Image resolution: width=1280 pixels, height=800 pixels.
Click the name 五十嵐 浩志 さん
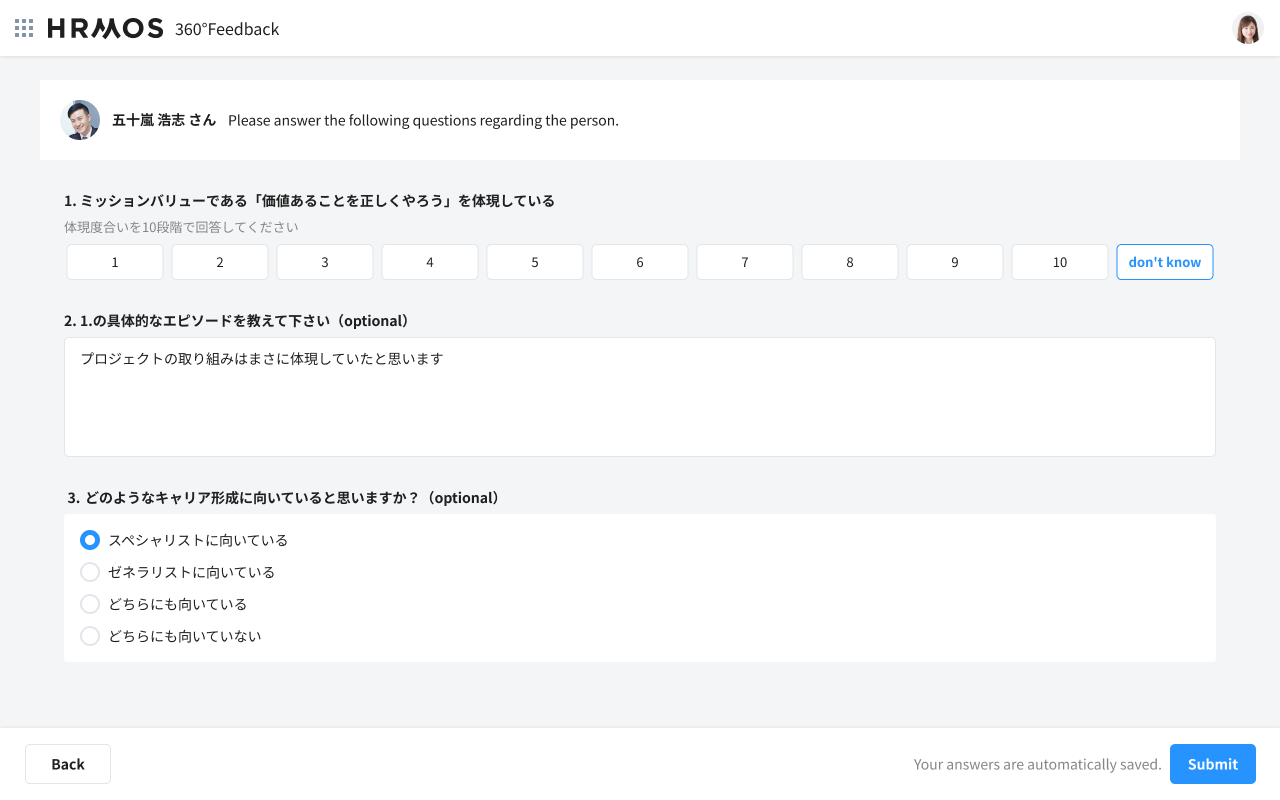click(164, 120)
